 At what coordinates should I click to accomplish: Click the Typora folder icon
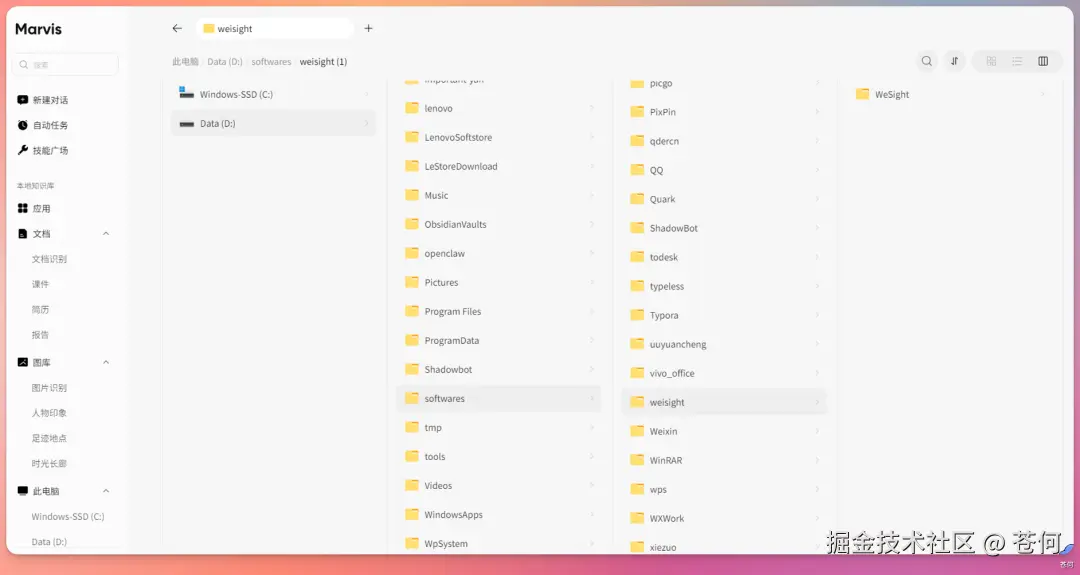pos(637,315)
